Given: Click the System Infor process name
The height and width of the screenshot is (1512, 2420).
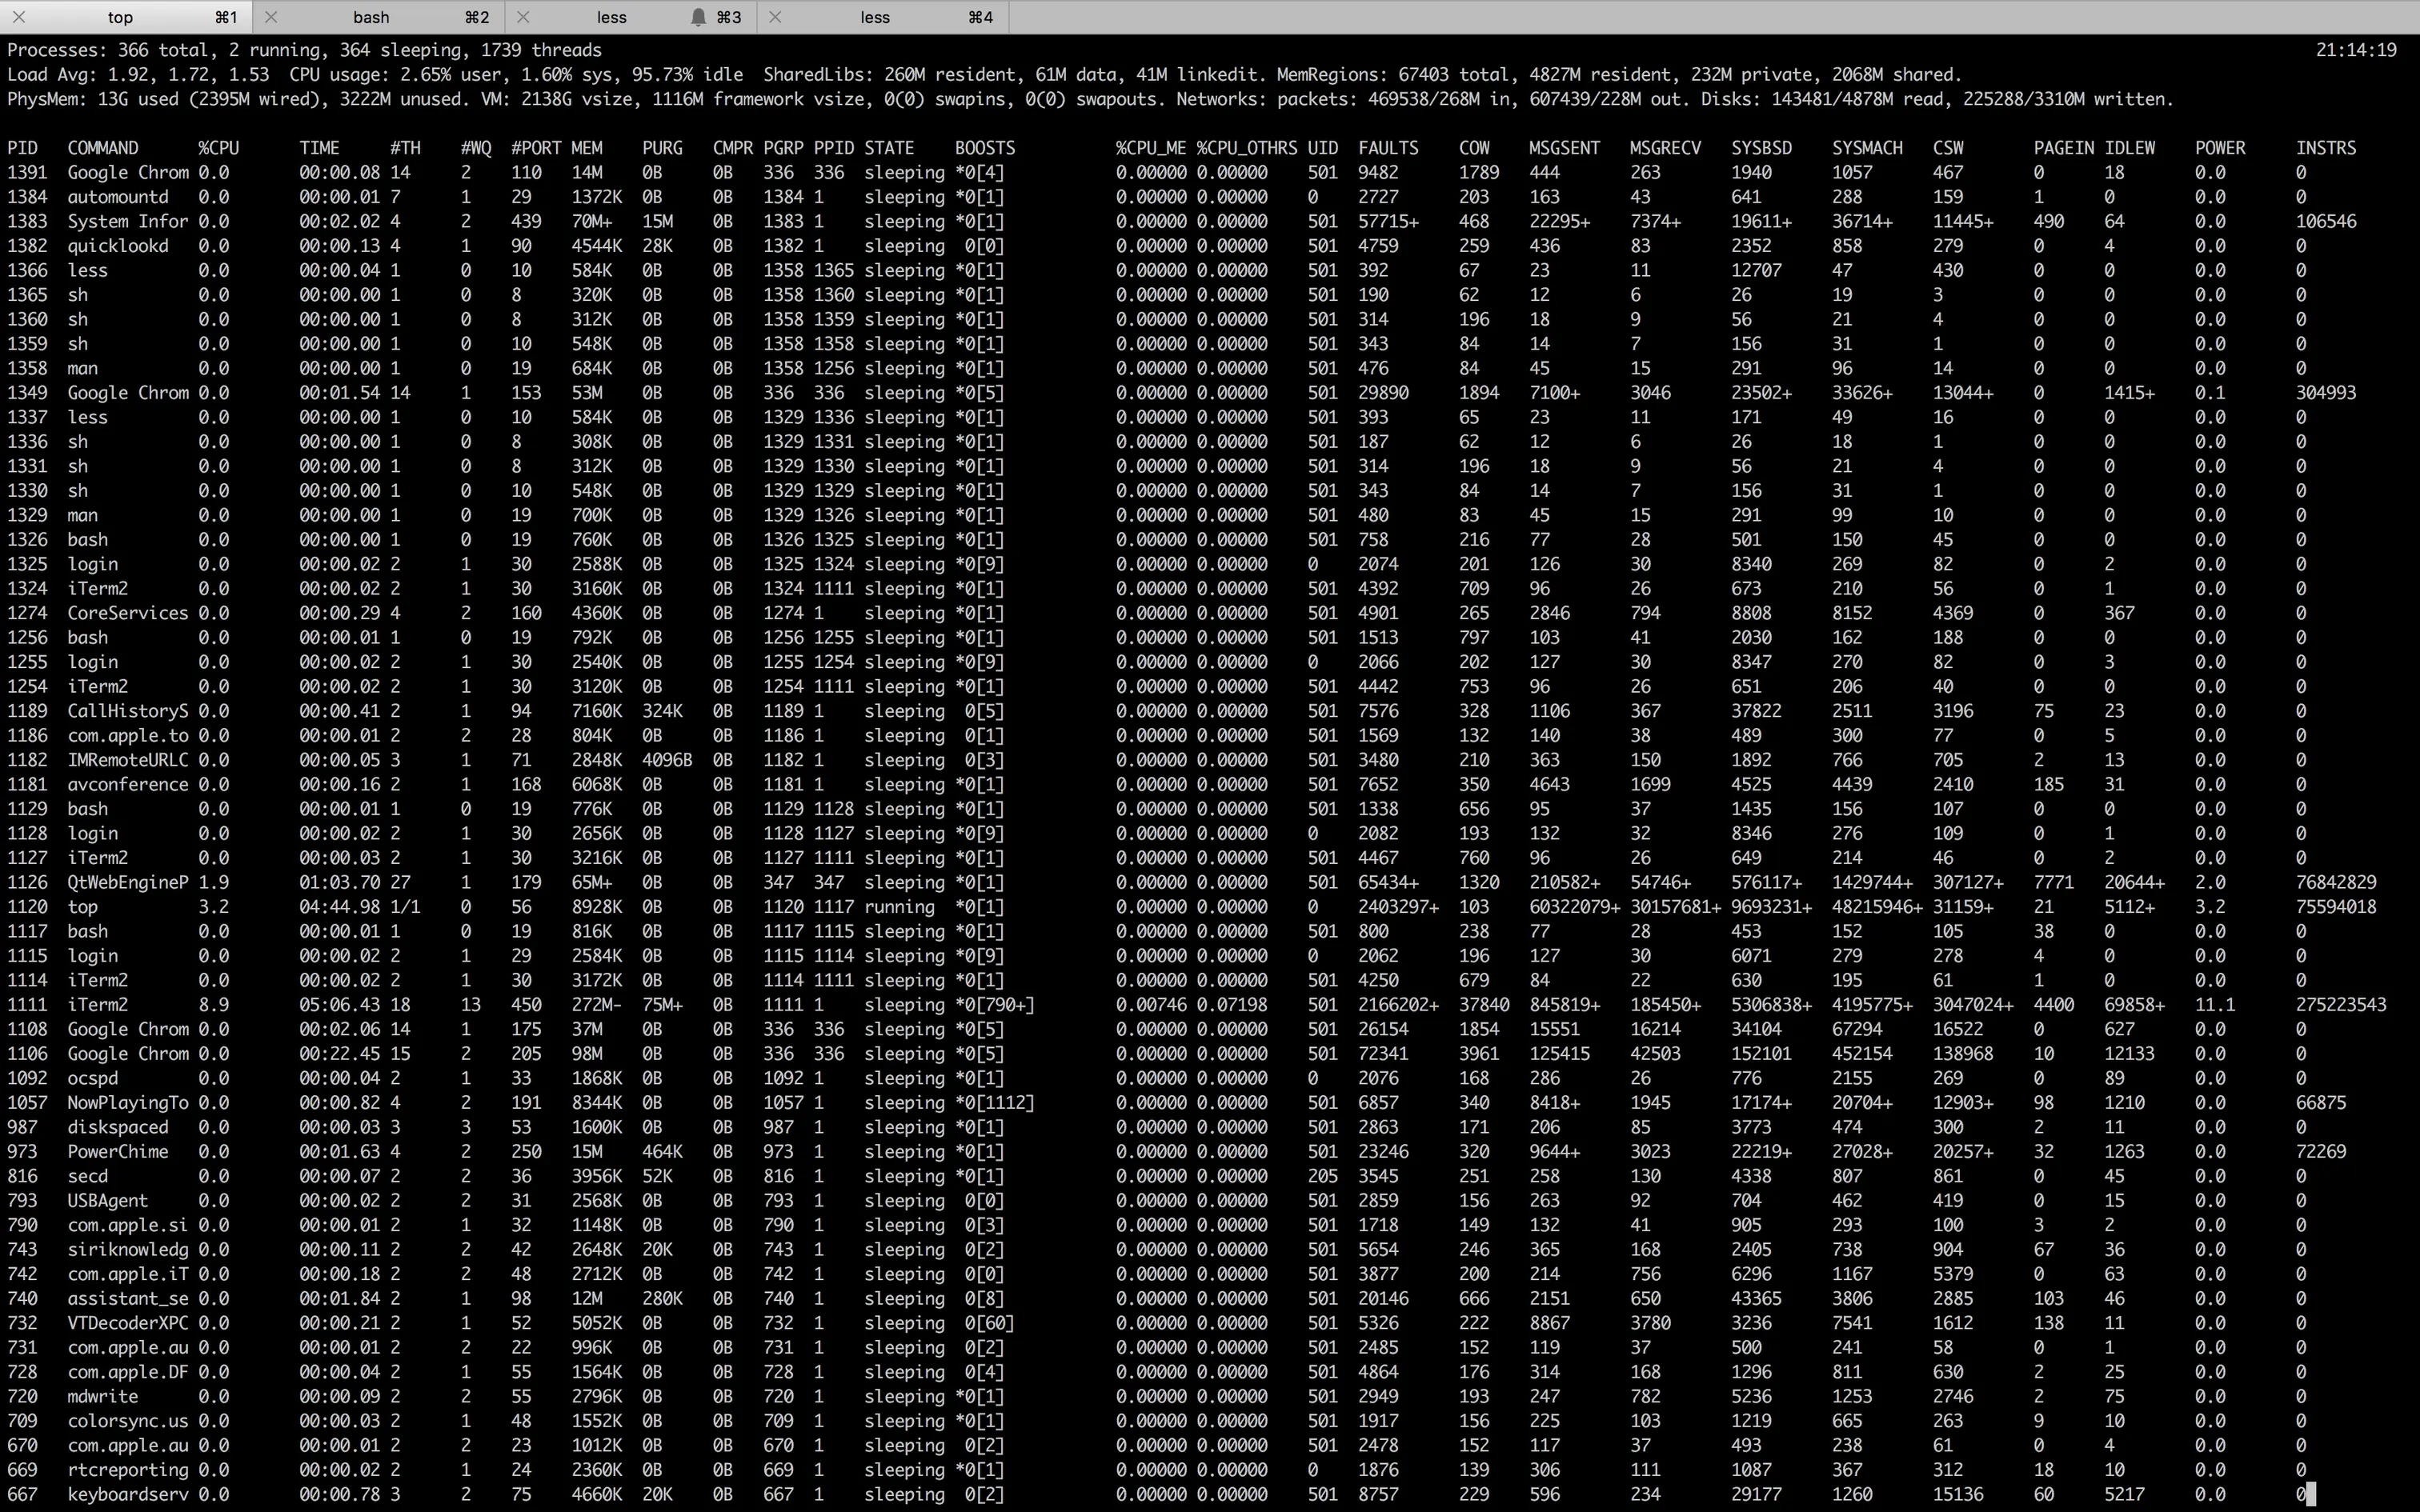Looking at the screenshot, I should click(x=127, y=221).
